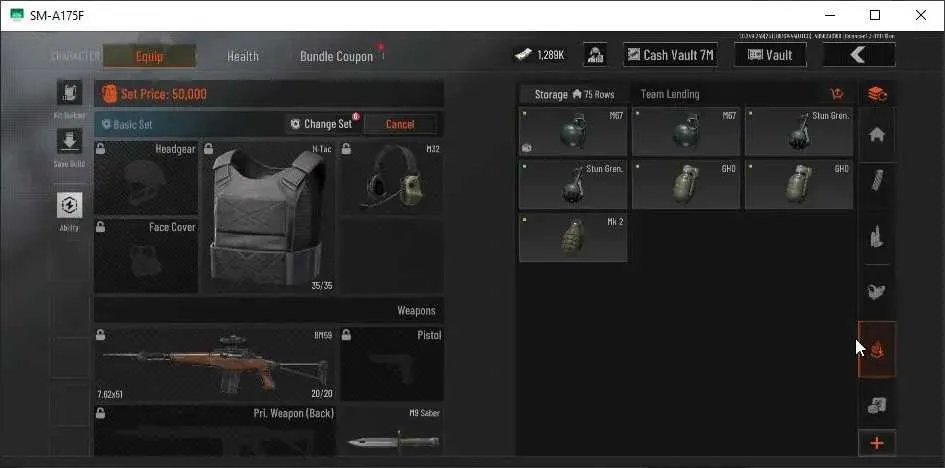Select the home storage filter icon
Viewport: 945px width, 468px height.
[877, 135]
